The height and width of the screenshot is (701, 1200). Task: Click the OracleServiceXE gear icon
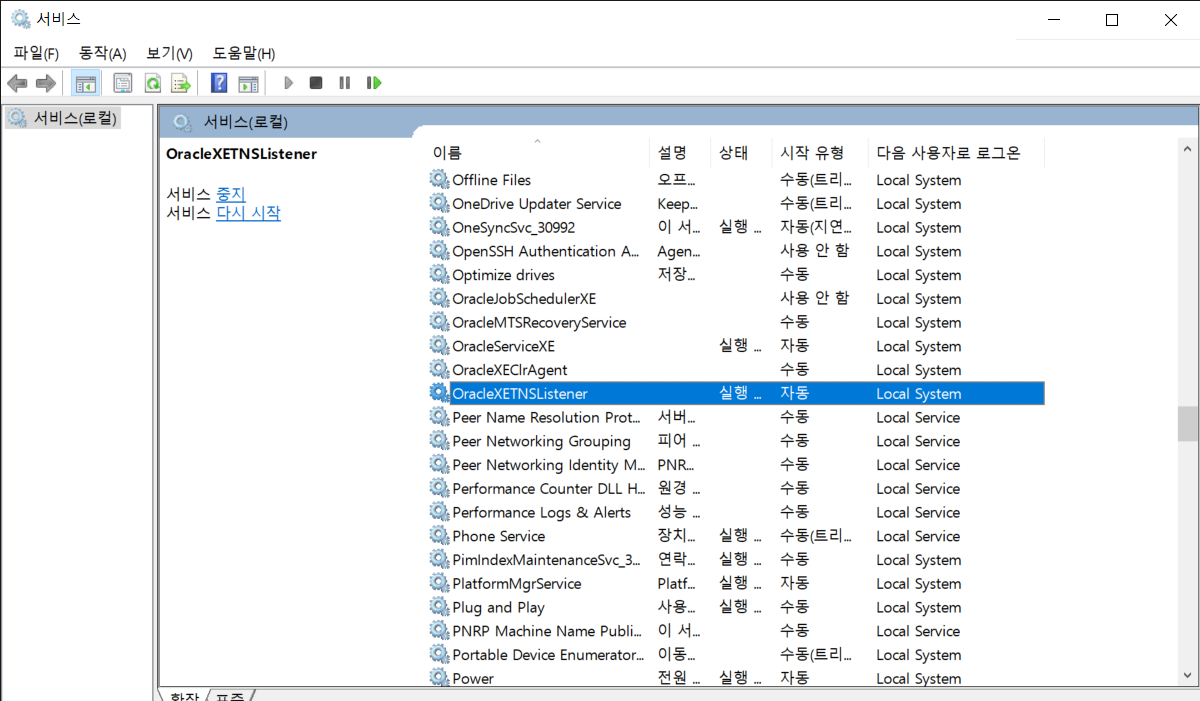point(439,346)
